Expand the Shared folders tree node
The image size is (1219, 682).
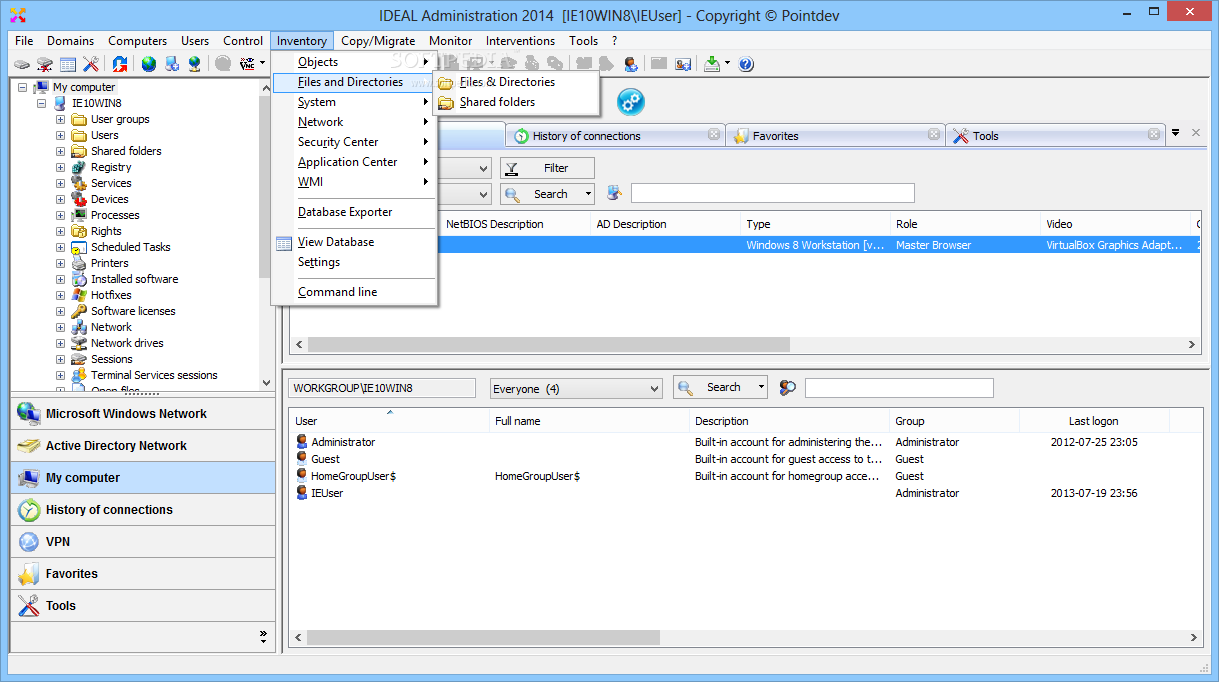pos(60,151)
